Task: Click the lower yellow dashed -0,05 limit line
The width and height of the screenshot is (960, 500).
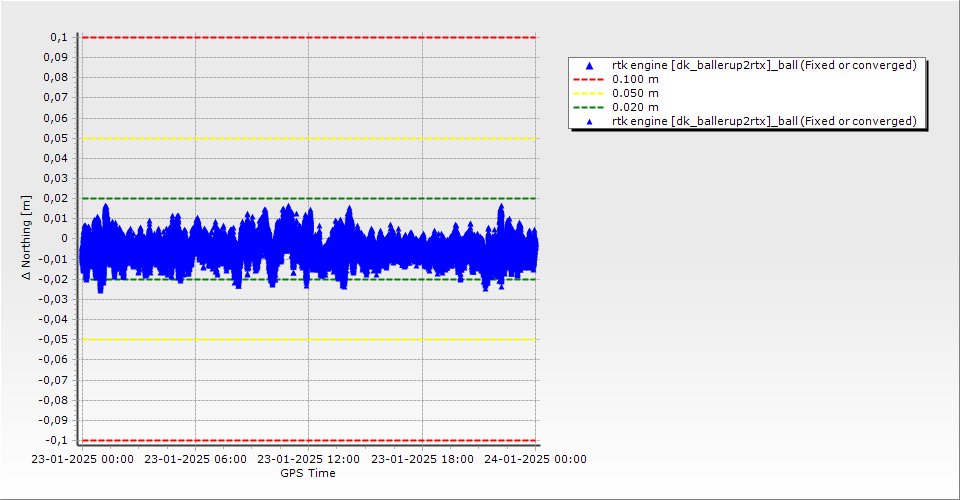Action: pos(309,340)
